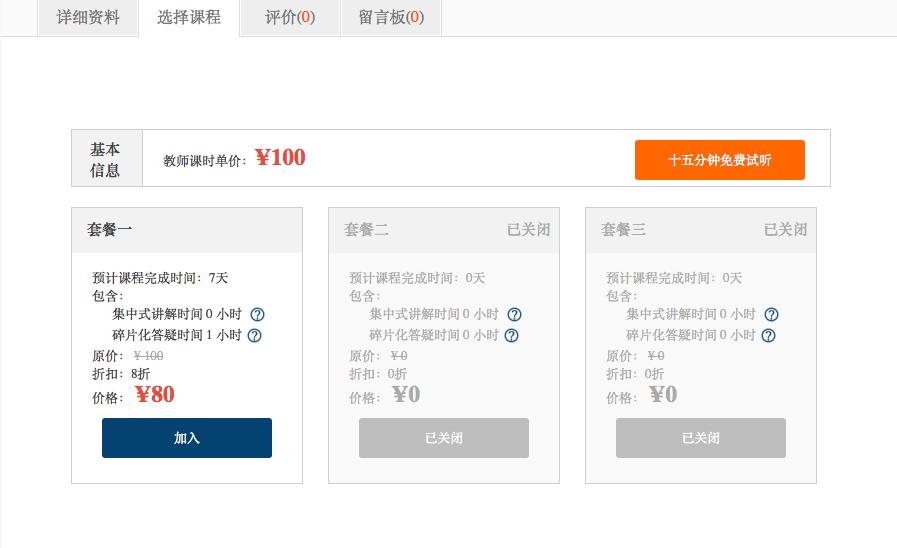
Task: Add 套餐一 with the 加入 button
Action: click(x=187, y=438)
